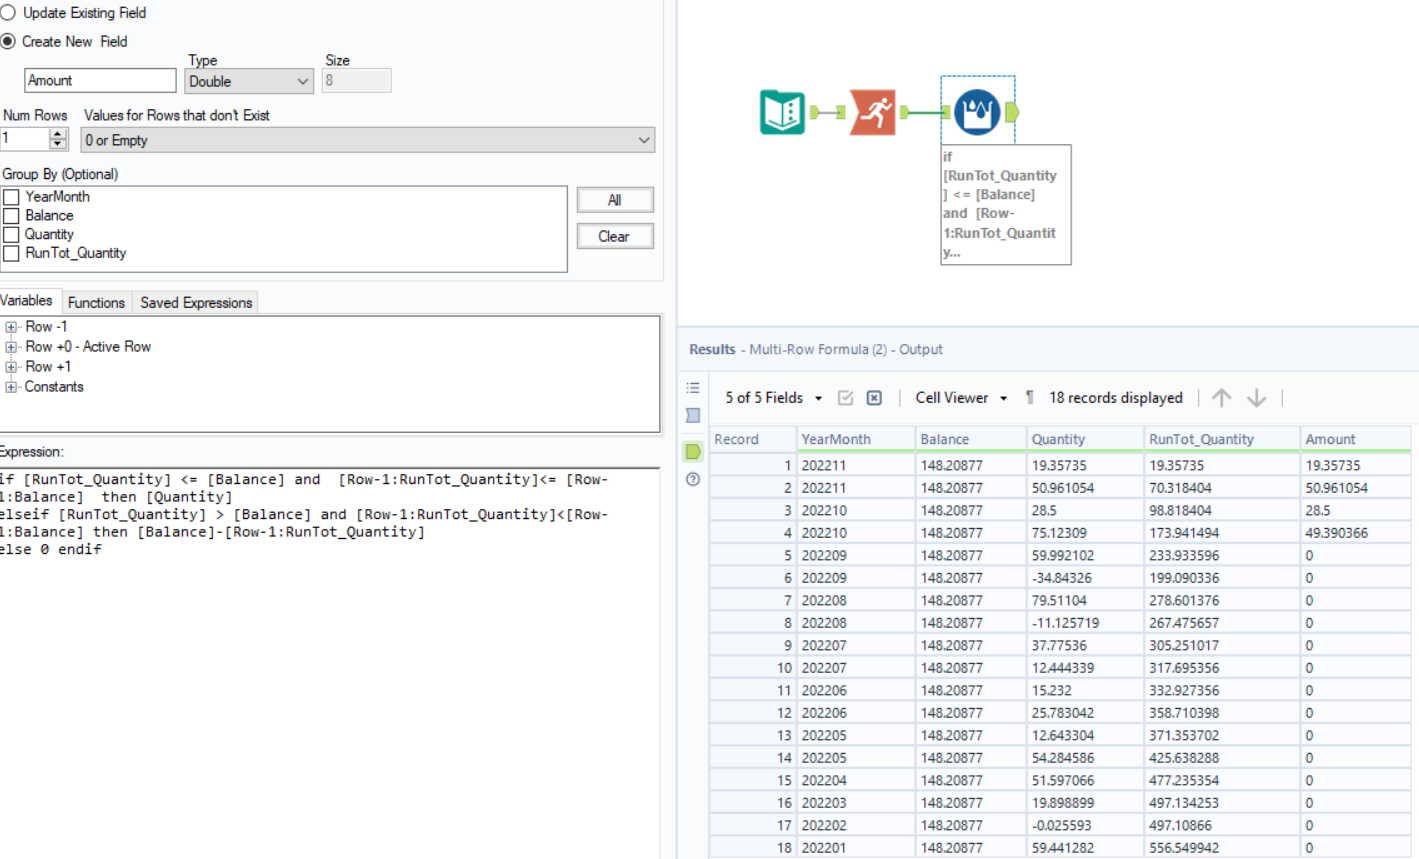This screenshot has width=1419, height=859.
Task: Switch to the Functions tab
Action: [96, 302]
